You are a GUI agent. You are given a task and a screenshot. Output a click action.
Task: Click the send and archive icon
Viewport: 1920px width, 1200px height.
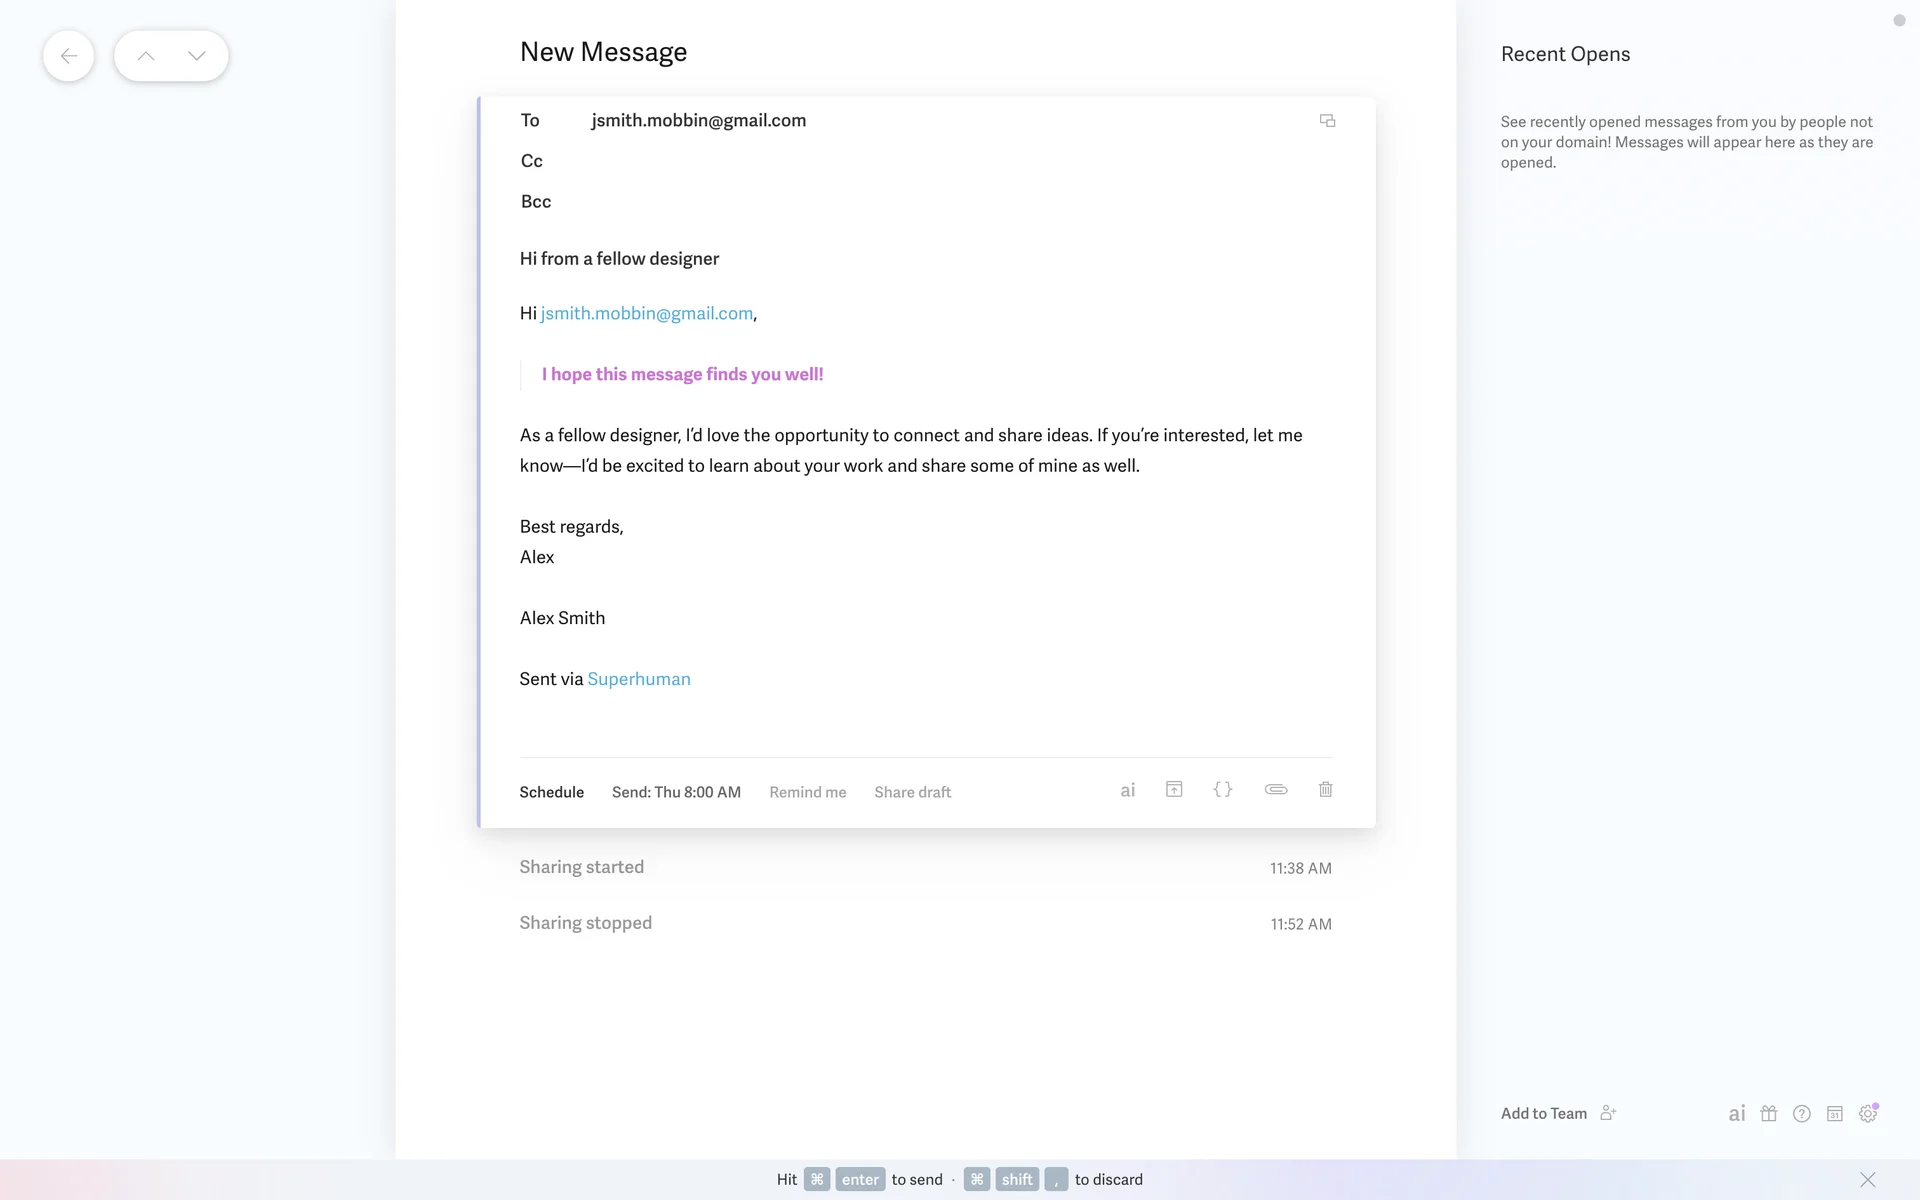pos(1174,790)
